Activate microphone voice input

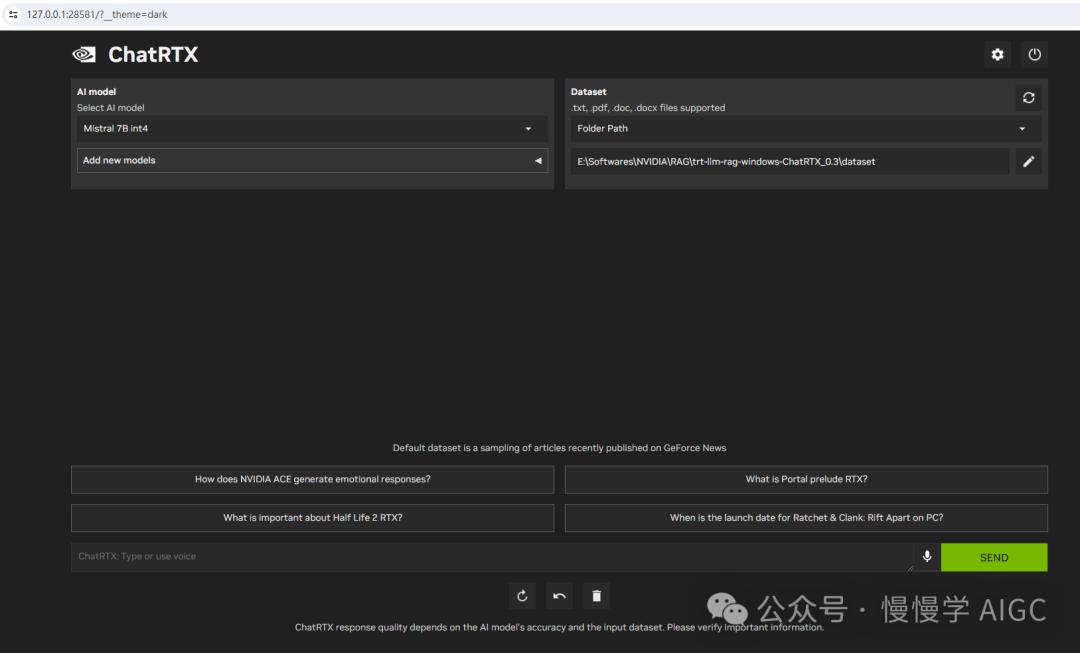(x=927, y=557)
